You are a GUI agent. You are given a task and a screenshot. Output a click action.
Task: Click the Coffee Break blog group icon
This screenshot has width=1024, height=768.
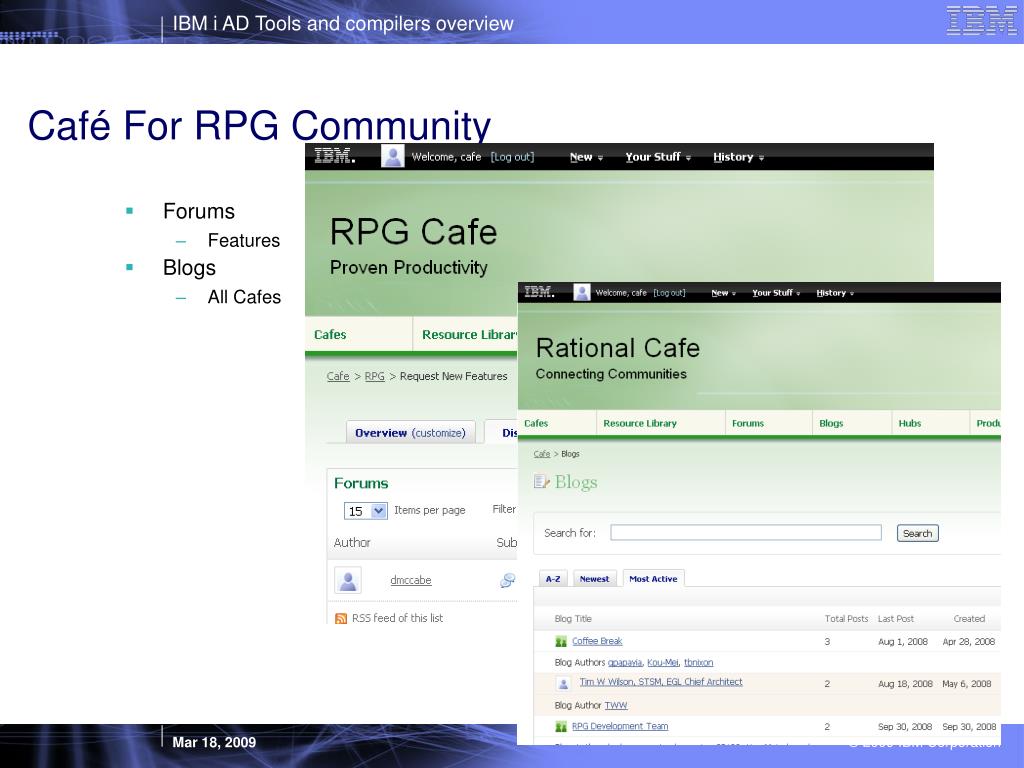point(561,641)
